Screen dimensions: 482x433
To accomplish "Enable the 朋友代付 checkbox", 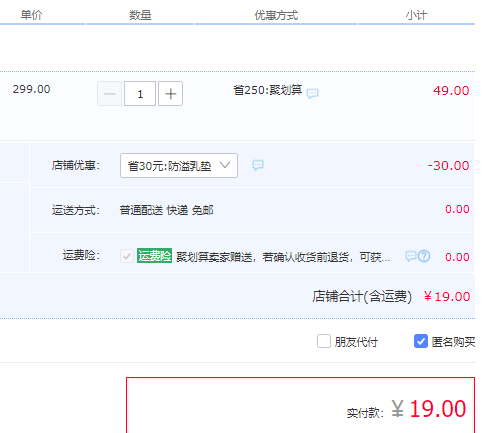I will (324, 341).
